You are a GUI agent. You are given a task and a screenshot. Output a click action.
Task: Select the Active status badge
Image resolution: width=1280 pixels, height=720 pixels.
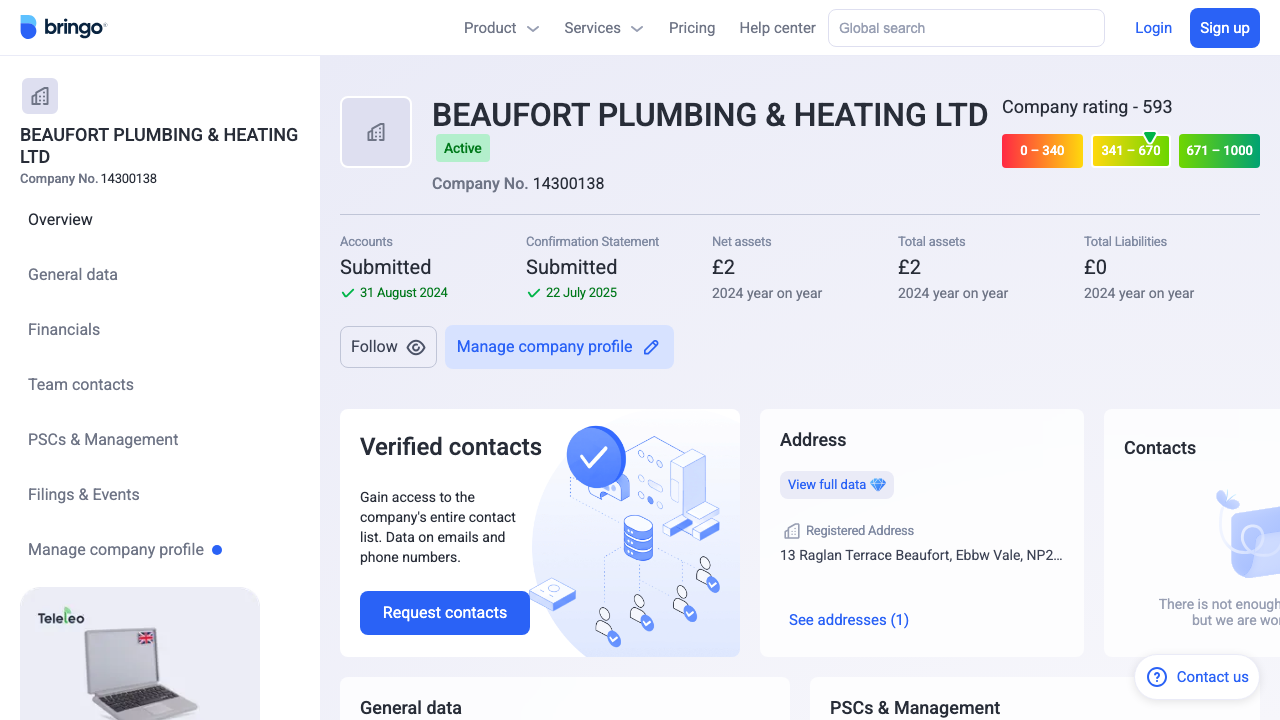click(462, 147)
